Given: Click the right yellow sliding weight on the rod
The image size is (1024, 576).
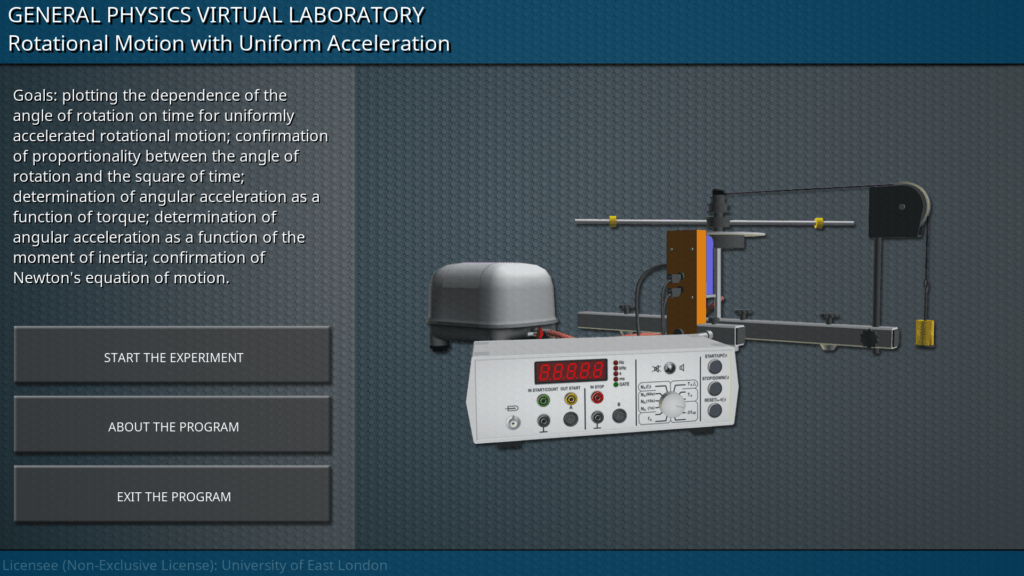Looking at the screenshot, I should pyautogui.click(x=817, y=221).
